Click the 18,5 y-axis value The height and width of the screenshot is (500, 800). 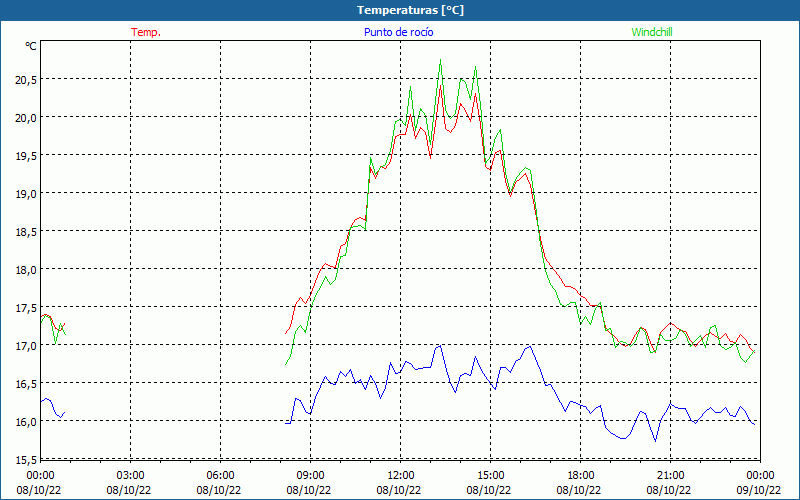(25, 232)
